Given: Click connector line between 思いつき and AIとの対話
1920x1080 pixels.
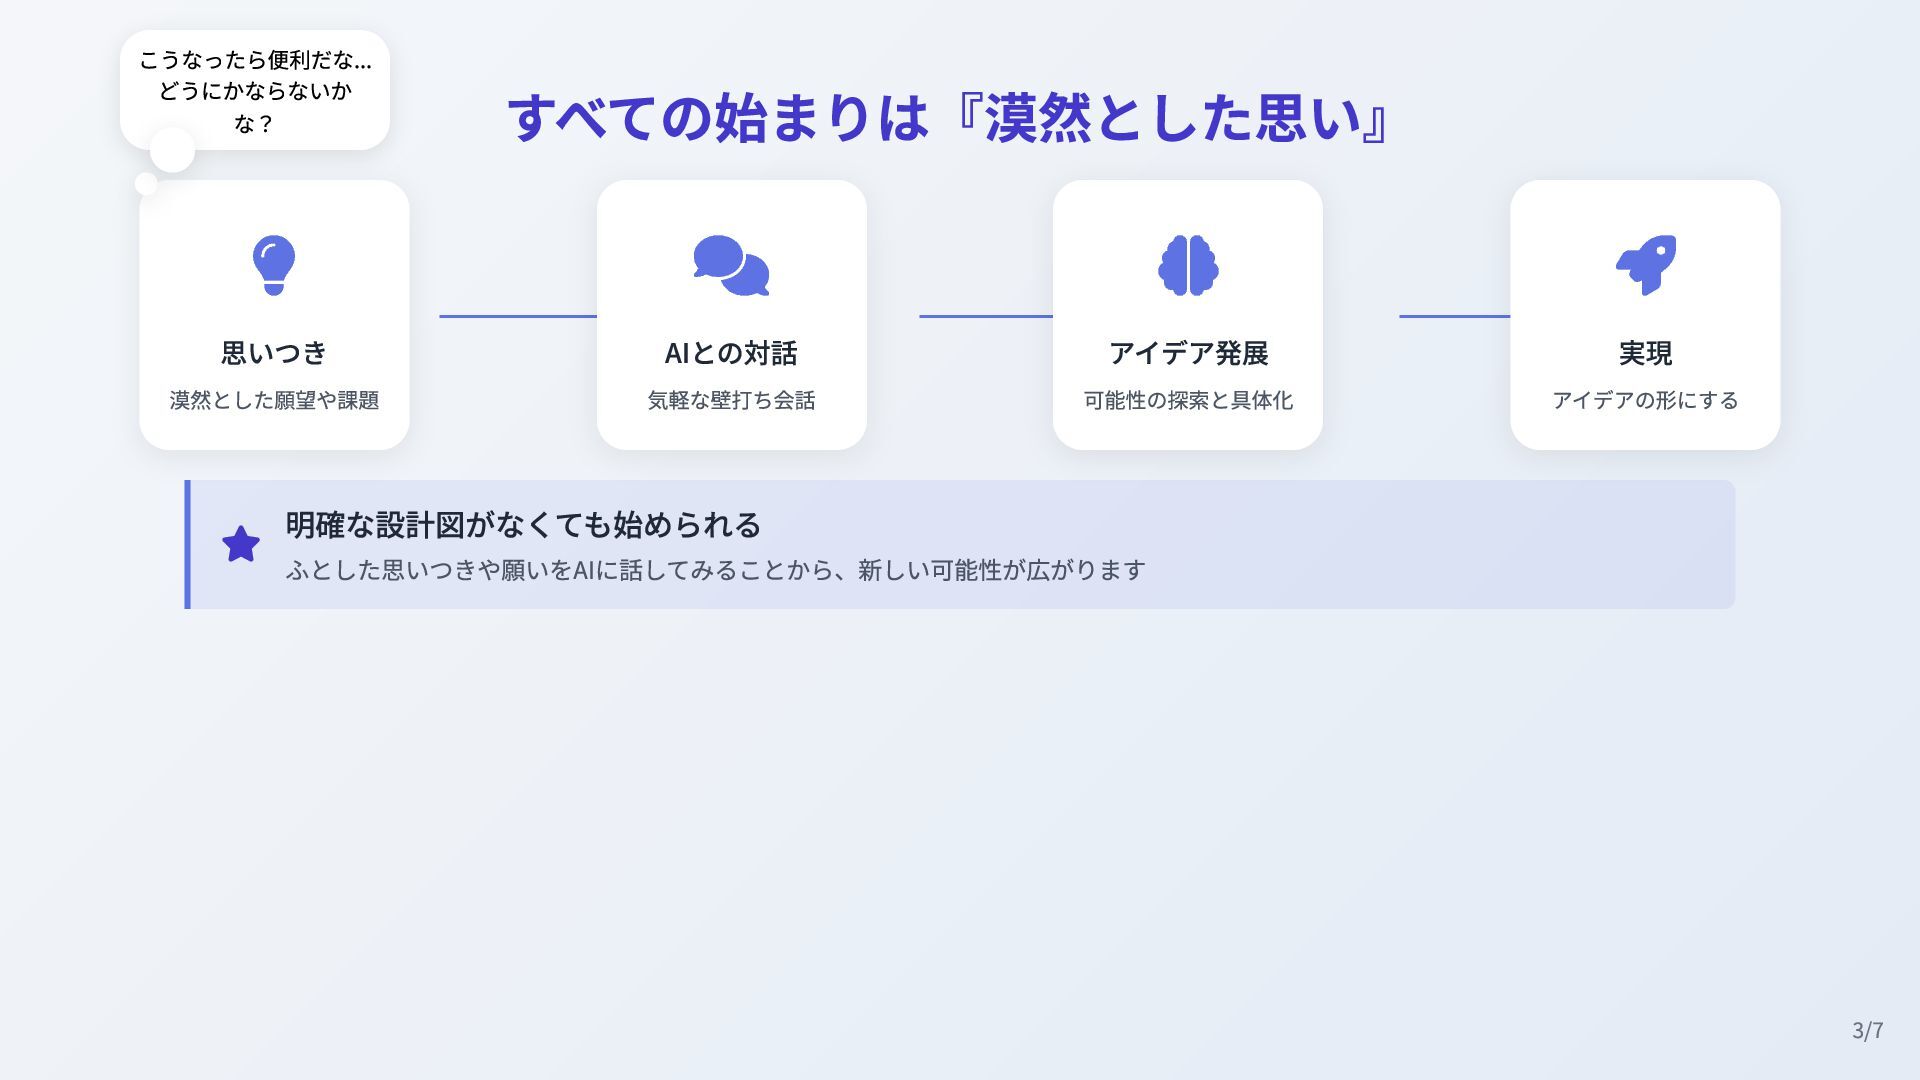Looking at the screenshot, I should click(x=517, y=316).
